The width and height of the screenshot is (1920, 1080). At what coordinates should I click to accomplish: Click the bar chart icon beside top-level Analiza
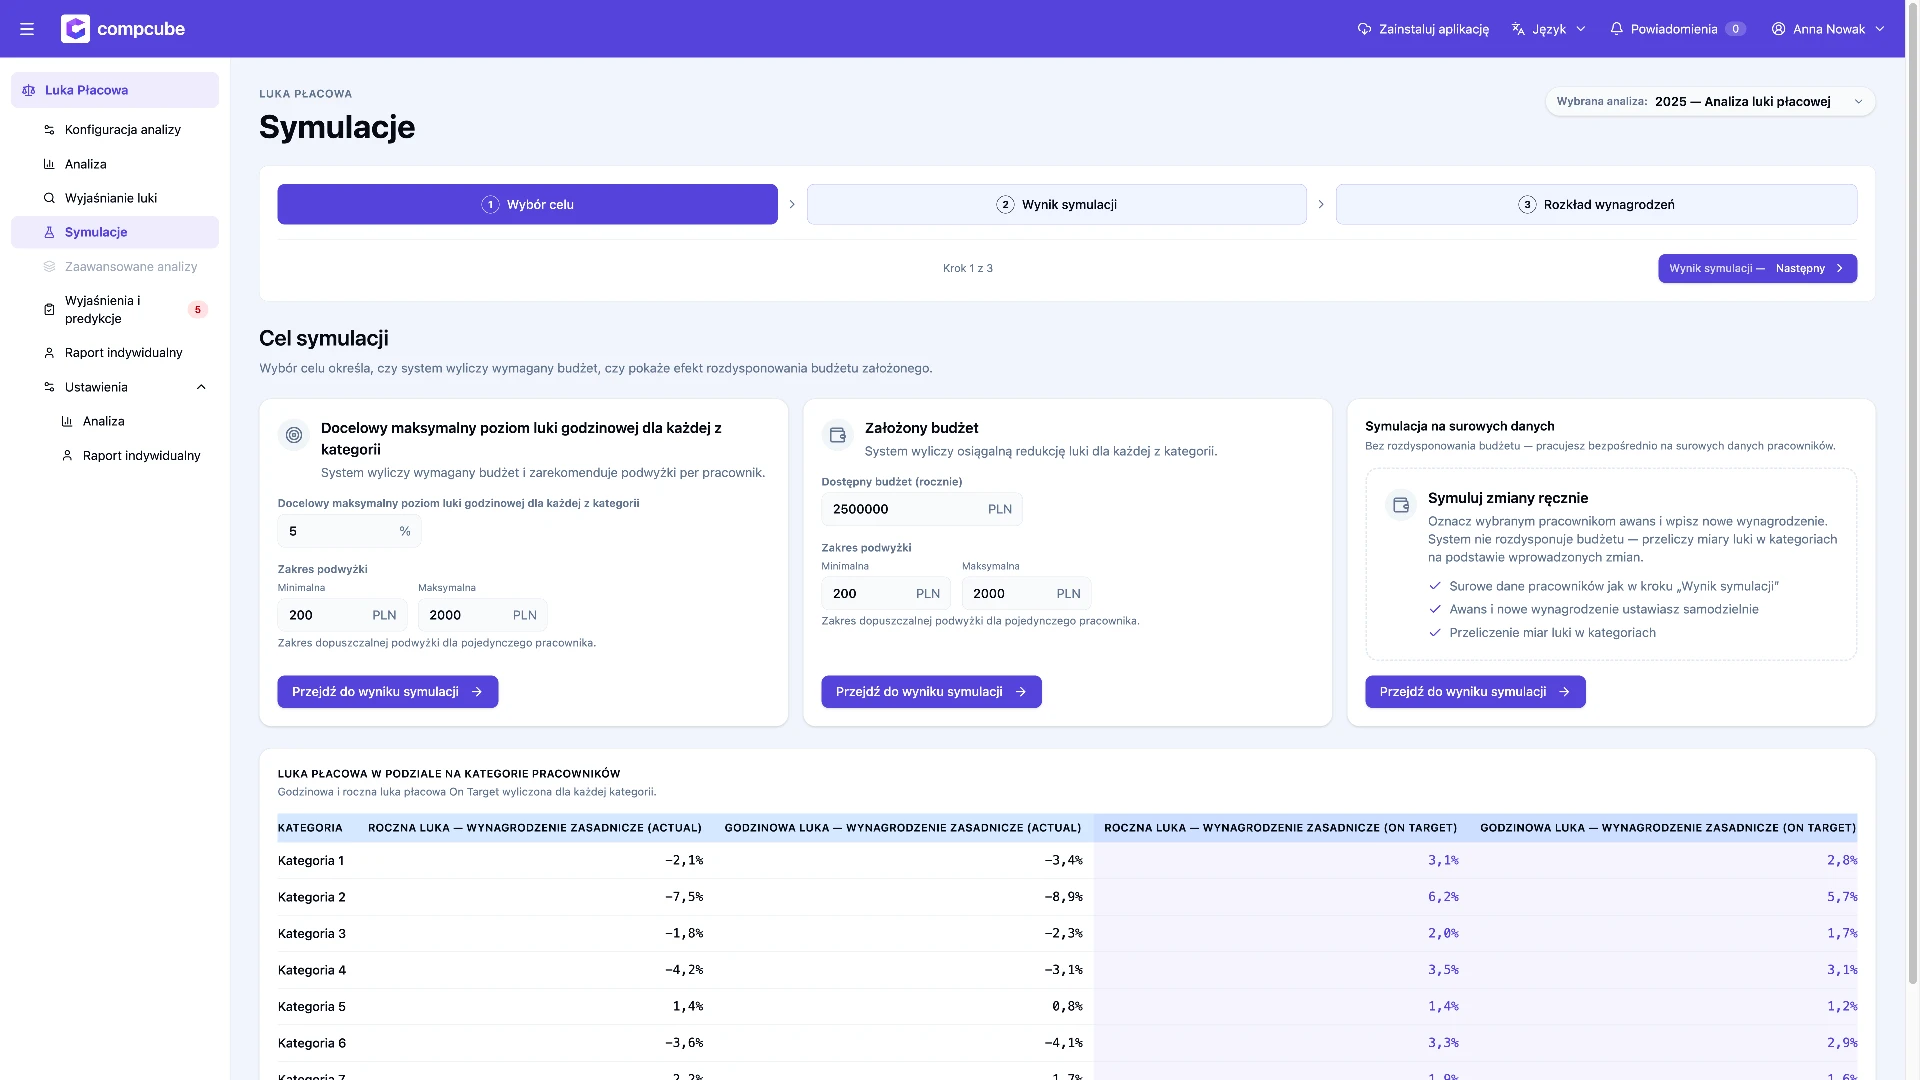pos(49,164)
